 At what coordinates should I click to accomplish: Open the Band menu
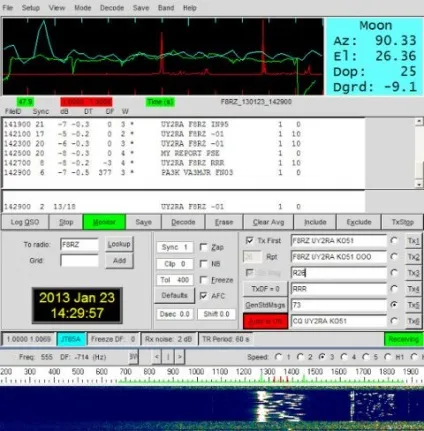tap(166, 8)
